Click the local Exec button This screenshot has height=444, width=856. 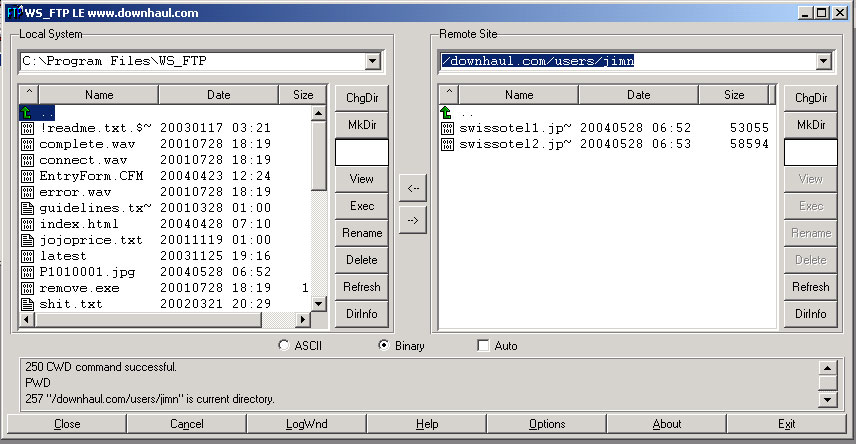tap(361, 206)
